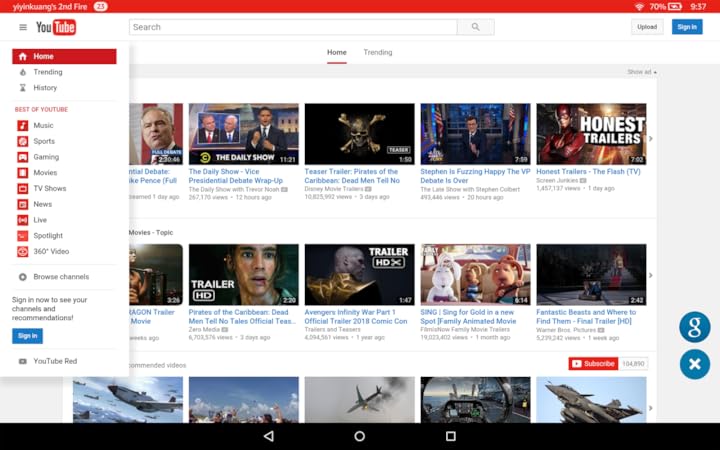Open the Honest Trailers Flash video thumbnail
720x450 pixels.
(591, 134)
